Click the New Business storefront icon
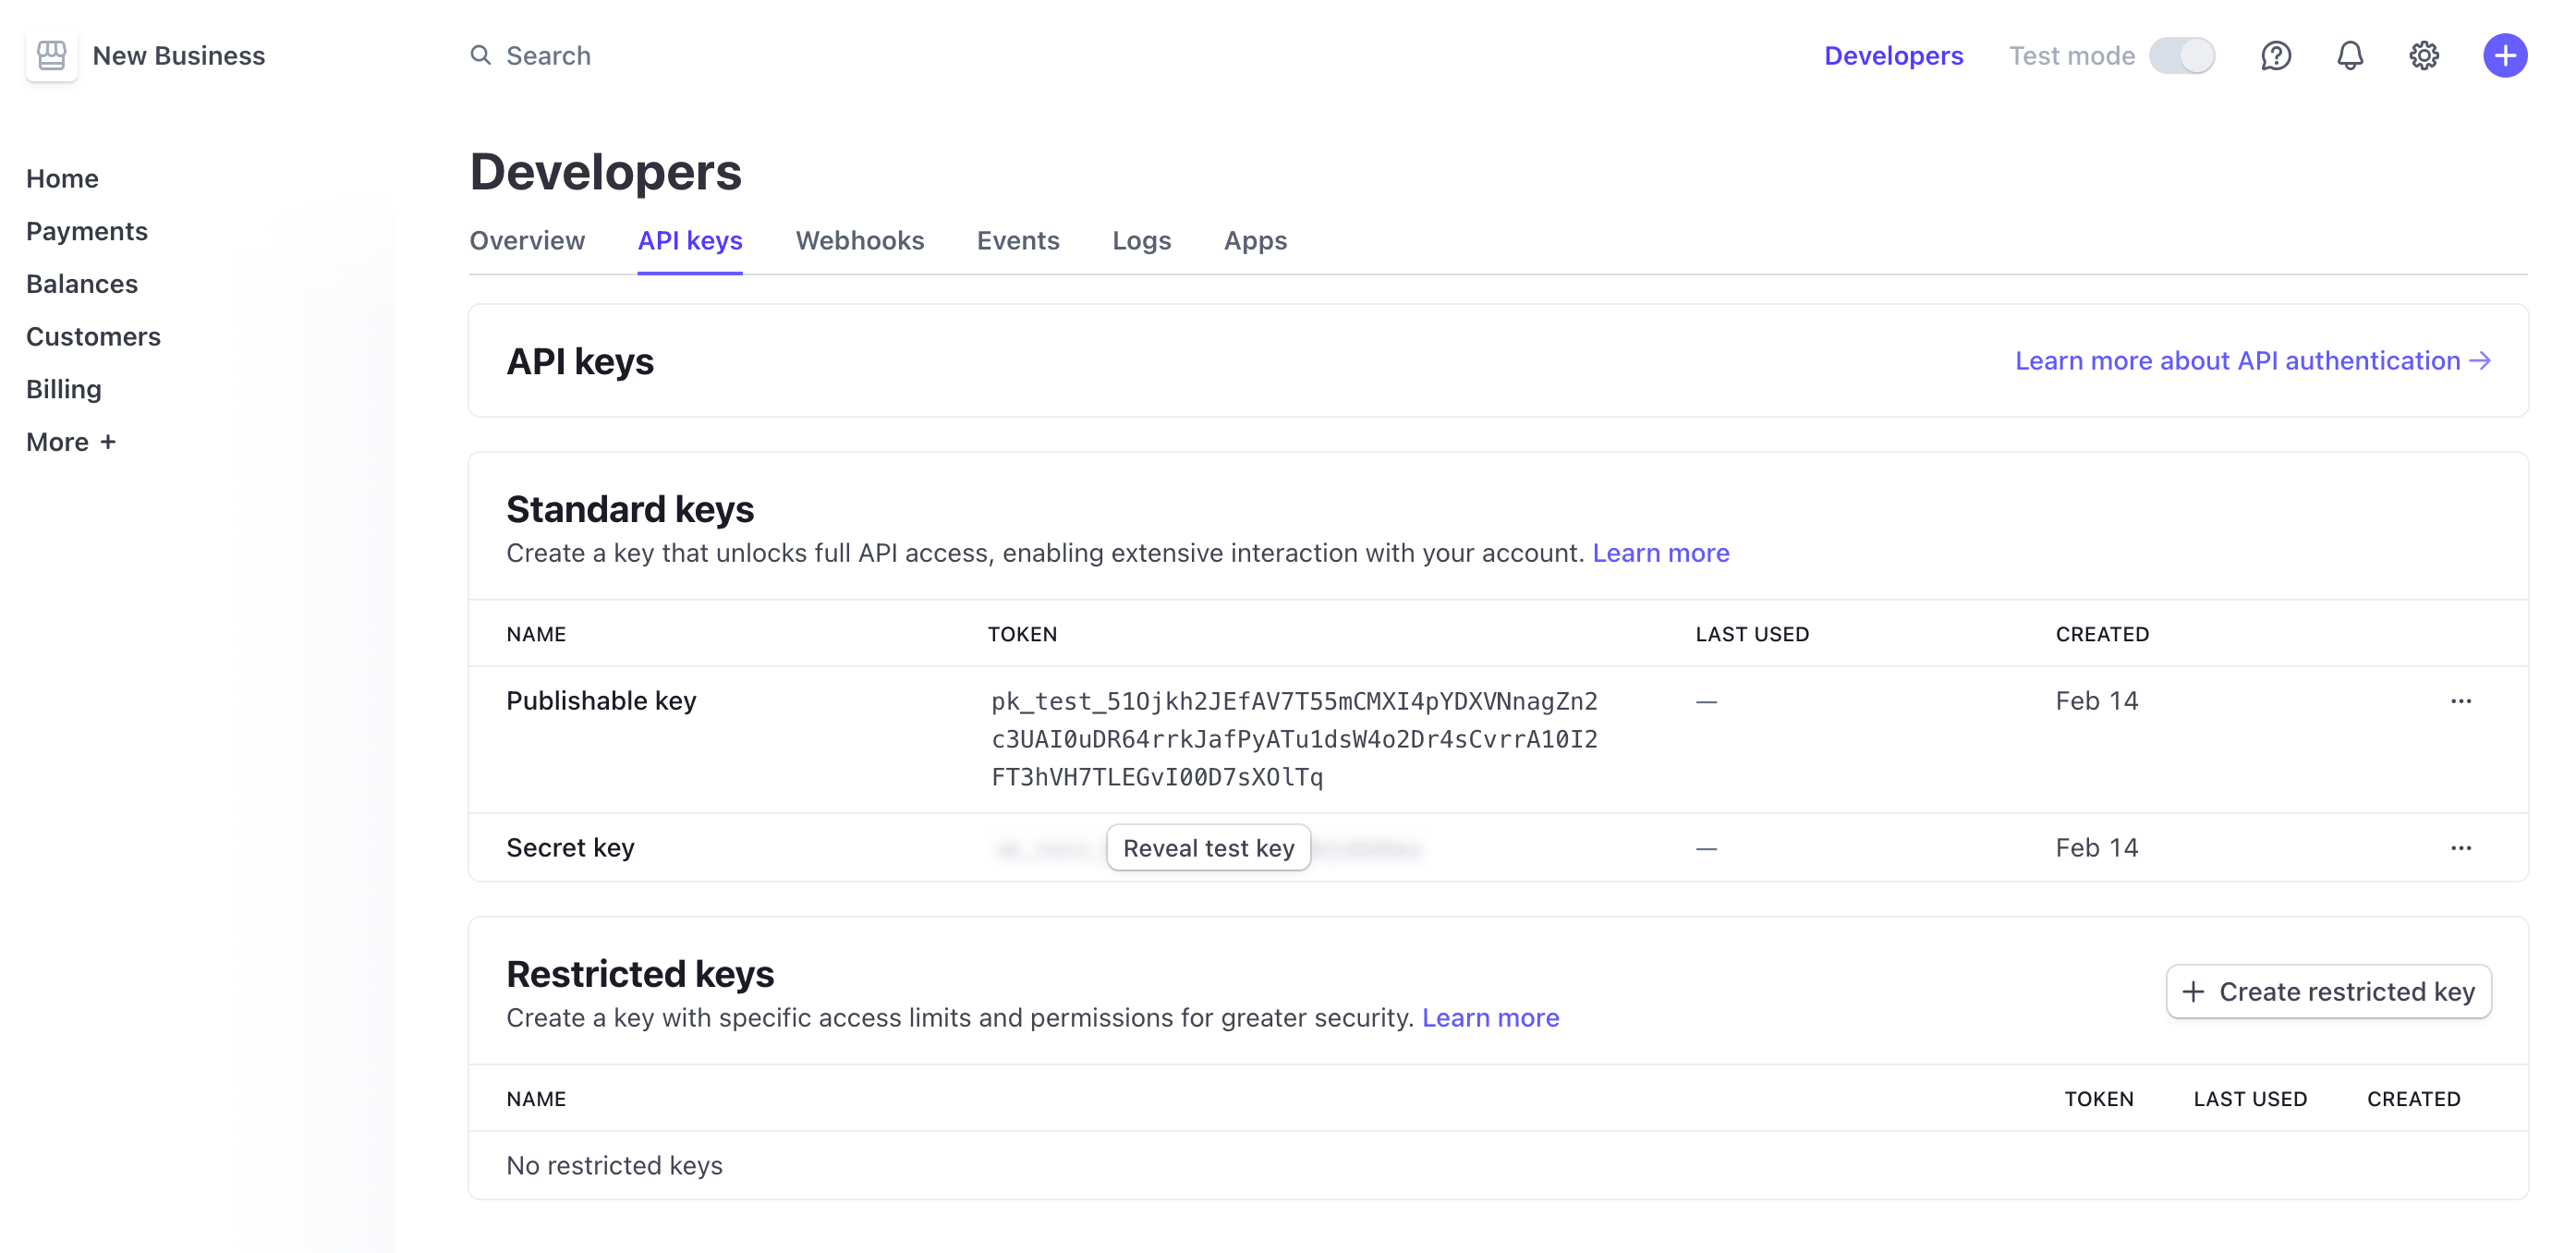Screen dimensions: 2576x1253 (x=52, y=56)
